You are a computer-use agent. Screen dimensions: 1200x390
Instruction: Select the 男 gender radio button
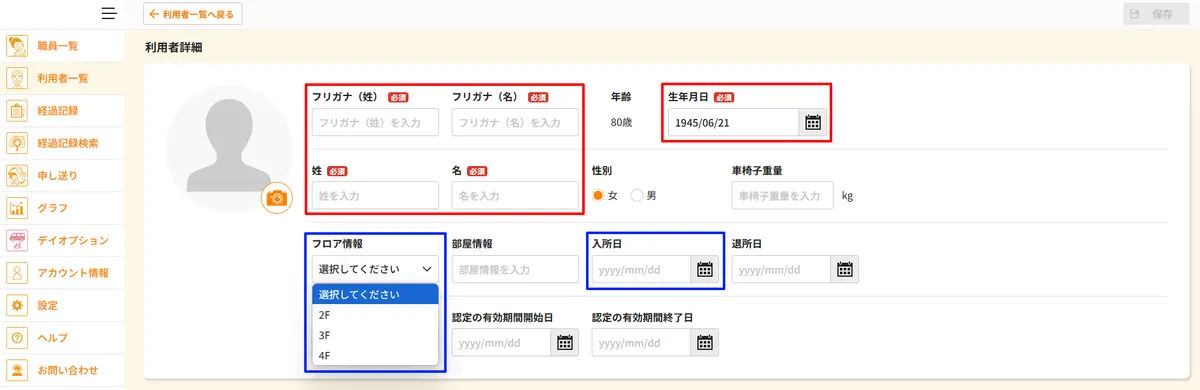637,195
